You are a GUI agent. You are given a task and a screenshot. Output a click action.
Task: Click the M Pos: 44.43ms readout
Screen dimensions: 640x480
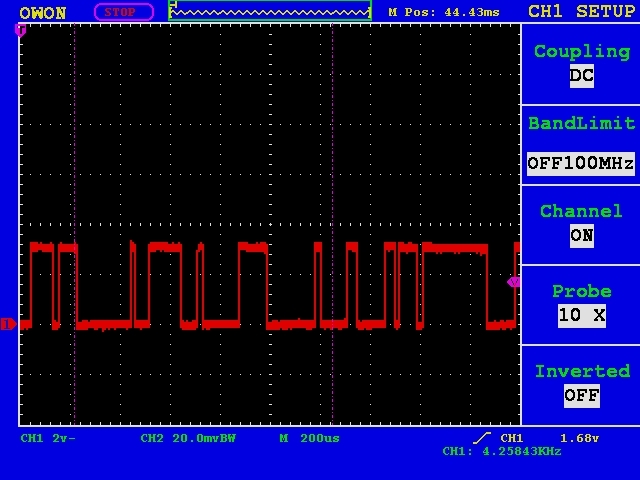(444, 12)
